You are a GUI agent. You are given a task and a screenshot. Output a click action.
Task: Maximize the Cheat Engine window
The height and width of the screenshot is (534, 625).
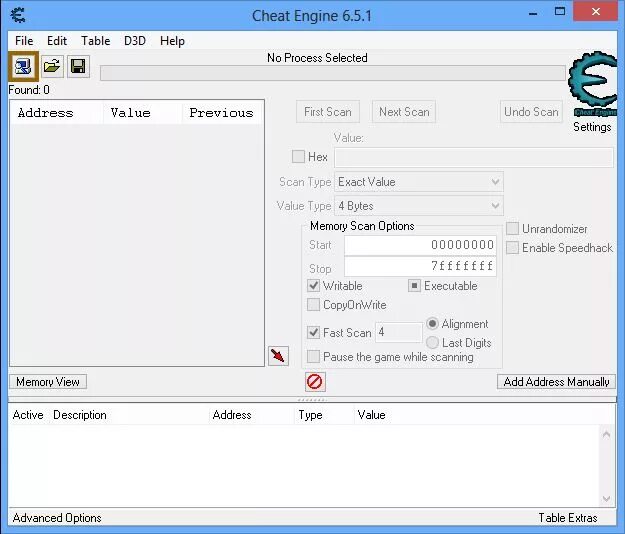560,12
